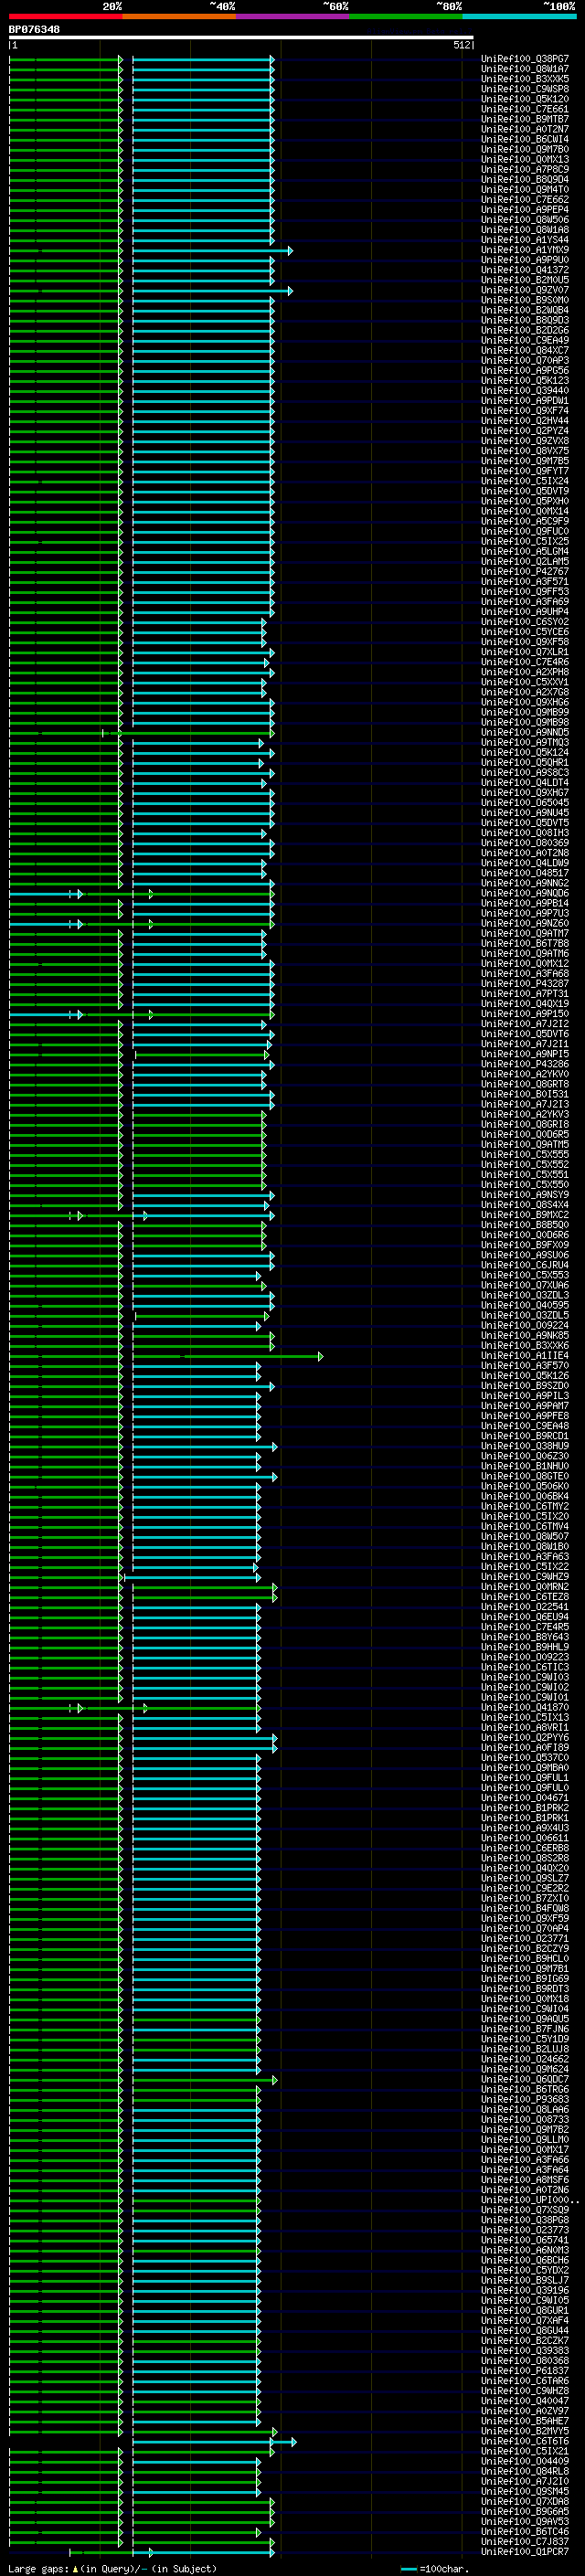Open last hit UniRef100_Q1PCR7
This screenshot has height=2576, width=585.
tap(524, 2552)
